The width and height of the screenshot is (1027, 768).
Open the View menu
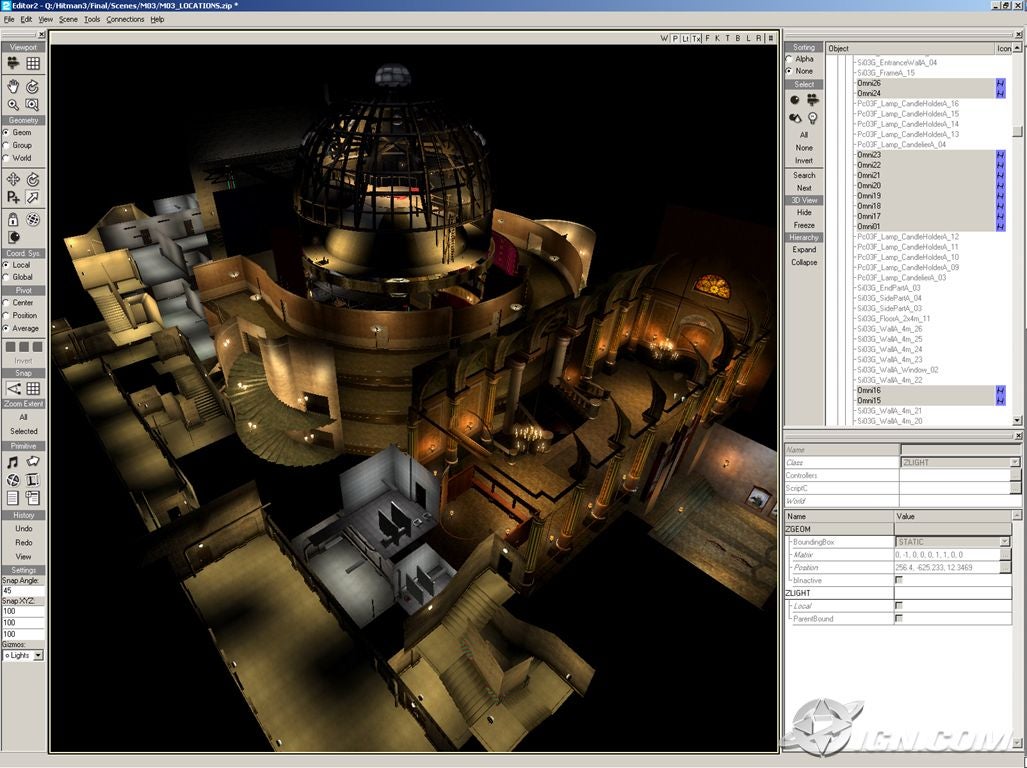[46, 20]
